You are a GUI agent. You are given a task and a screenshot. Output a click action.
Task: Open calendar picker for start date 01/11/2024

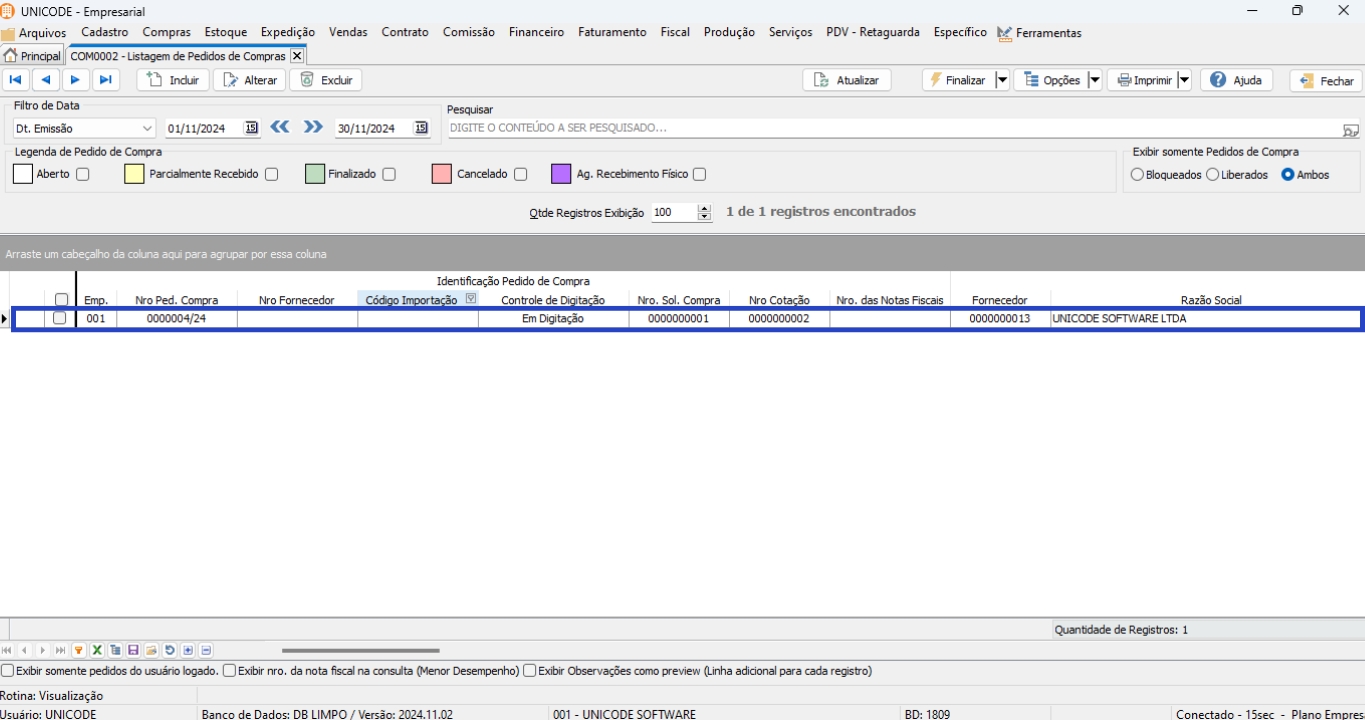click(x=251, y=128)
